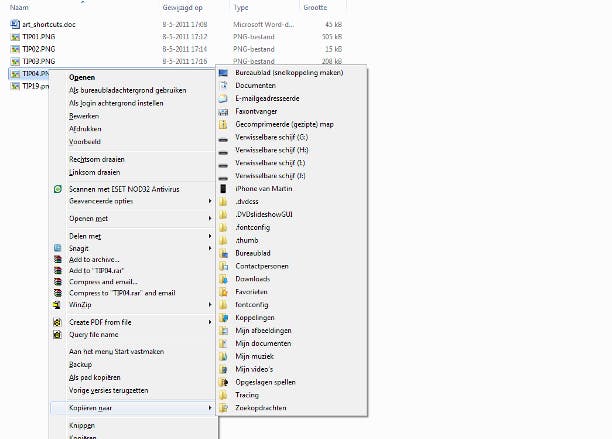Select Linksom draaien
Screen dimensions: 612x439
(94, 172)
